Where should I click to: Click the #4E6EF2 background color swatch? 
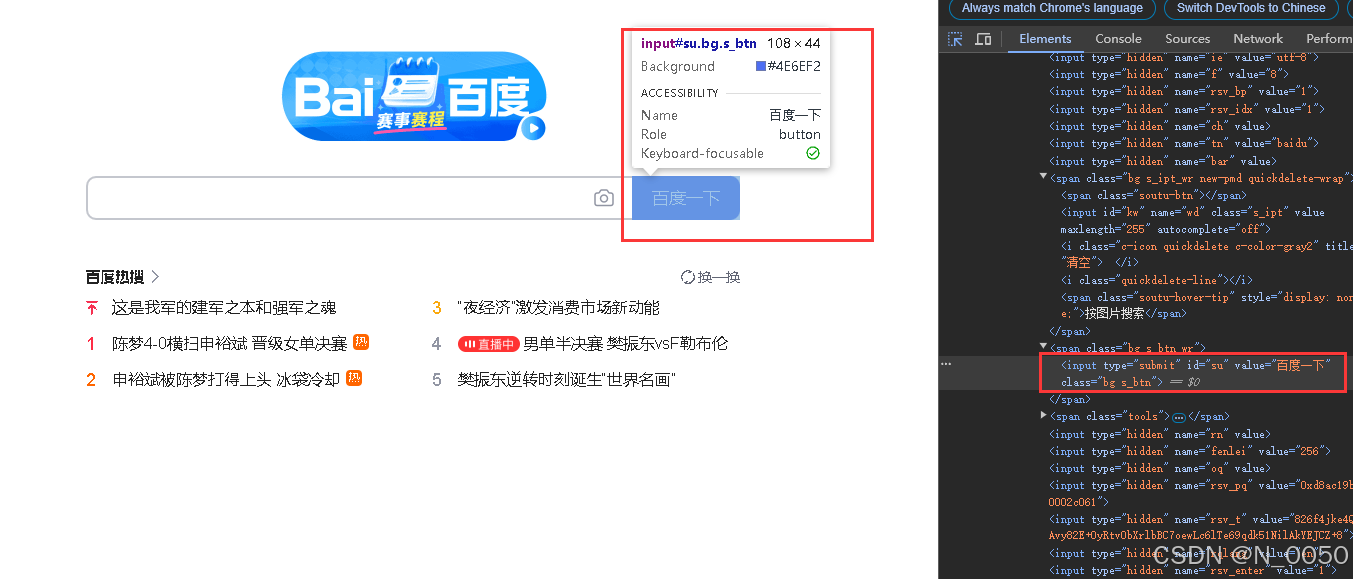pos(761,66)
